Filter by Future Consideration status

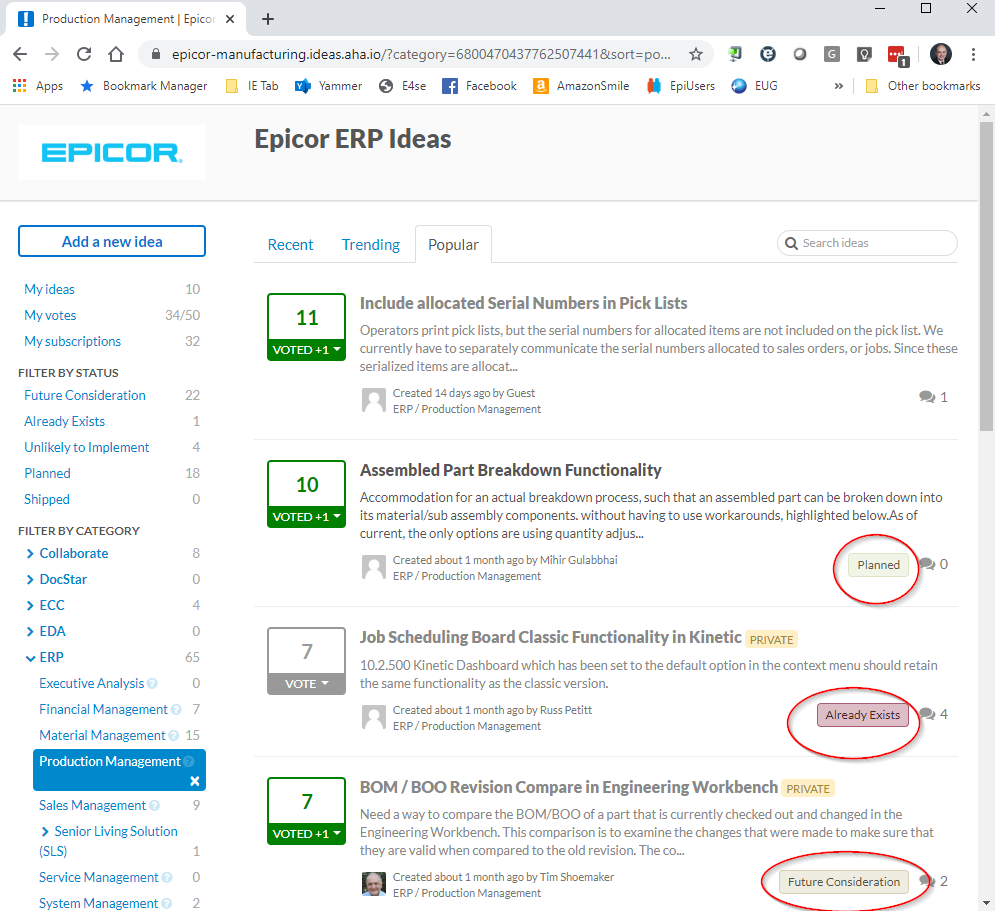pyautogui.click(x=84, y=395)
